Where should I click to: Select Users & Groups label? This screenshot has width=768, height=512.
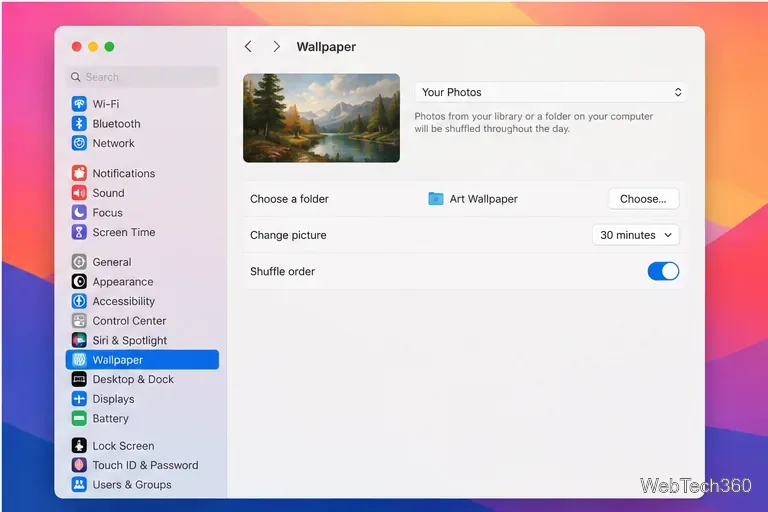[x=132, y=485]
